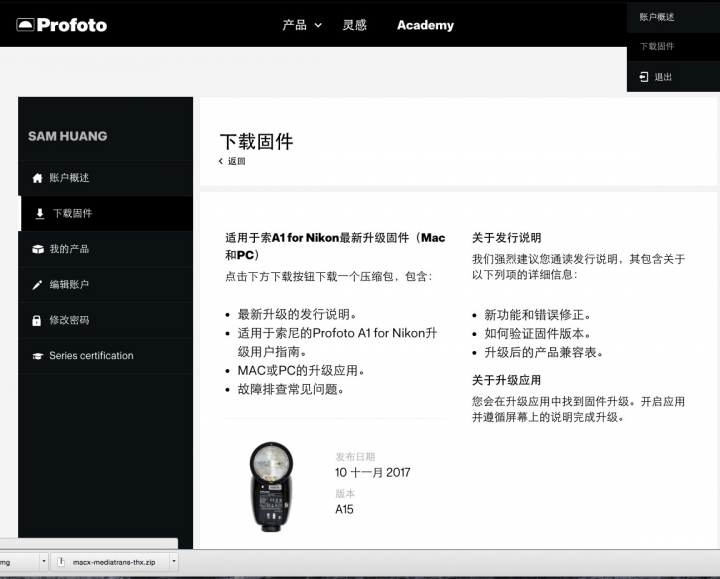Expand the 产品 dropdown menu
The width and height of the screenshot is (720, 579).
pyautogui.click(x=302, y=25)
